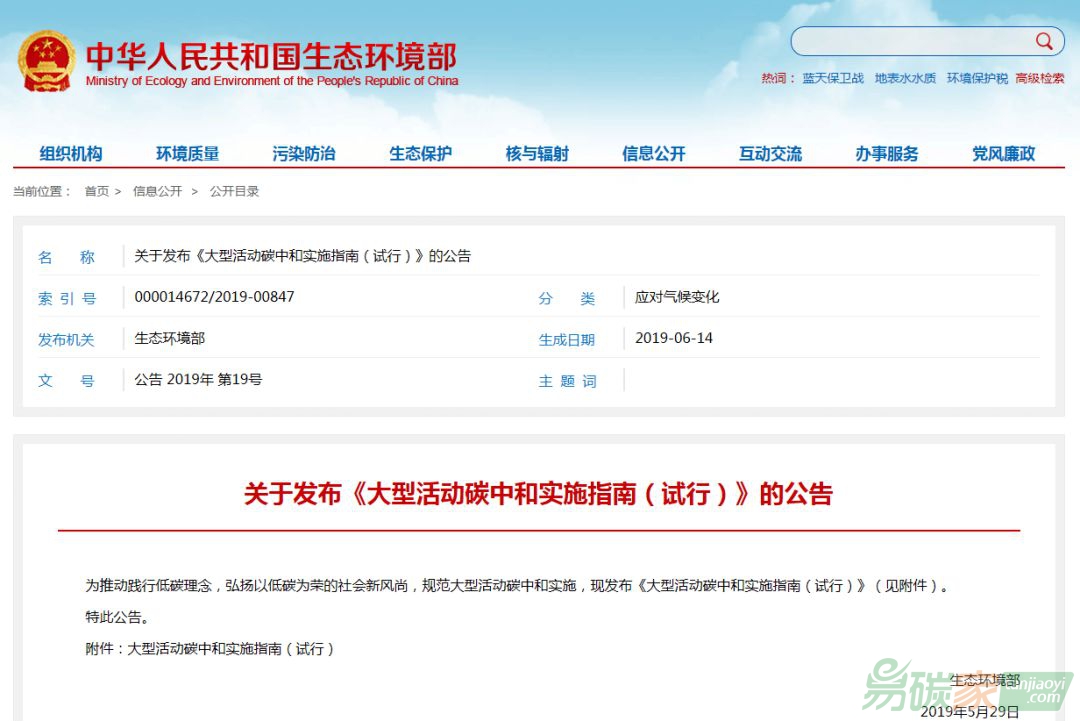
Task: Select 信息公开 in the navigation bar
Action: tap(654, 153)
